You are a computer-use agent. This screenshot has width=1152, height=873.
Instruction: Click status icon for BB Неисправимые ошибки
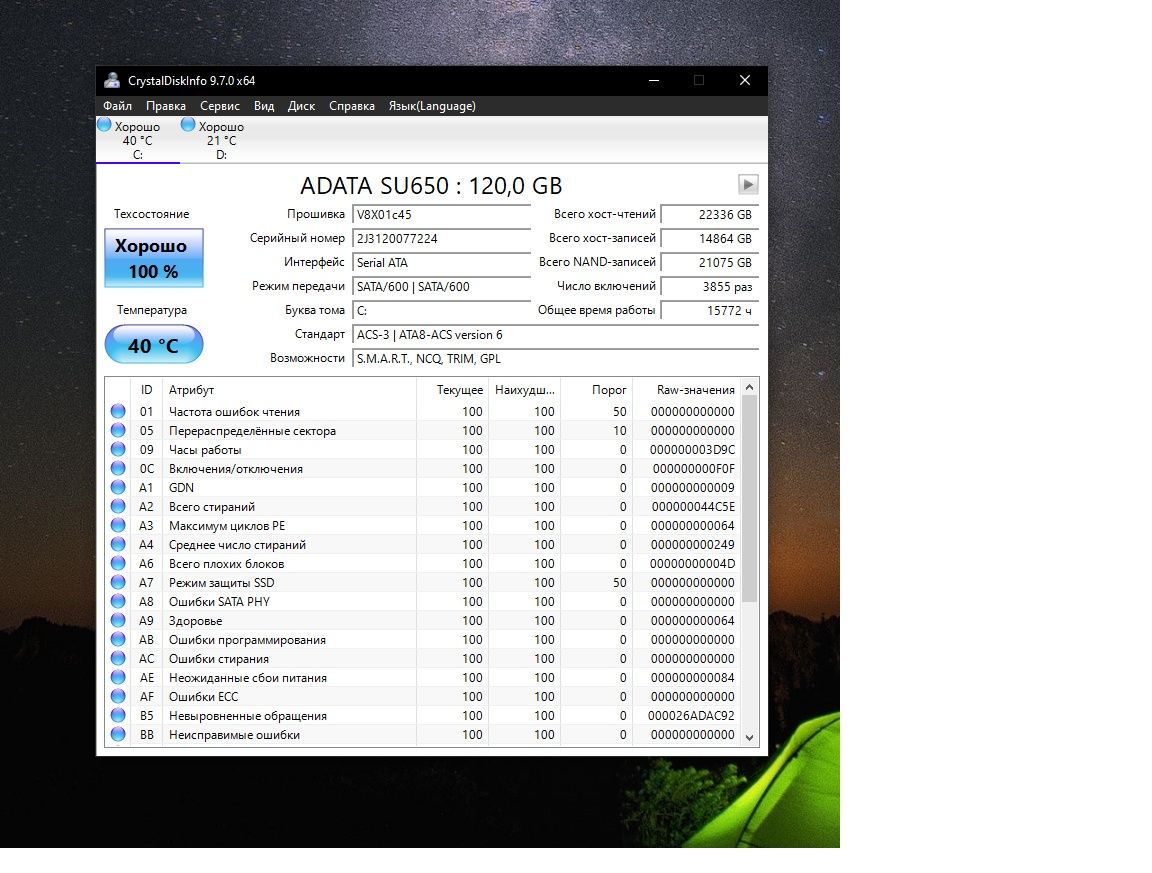118,735
